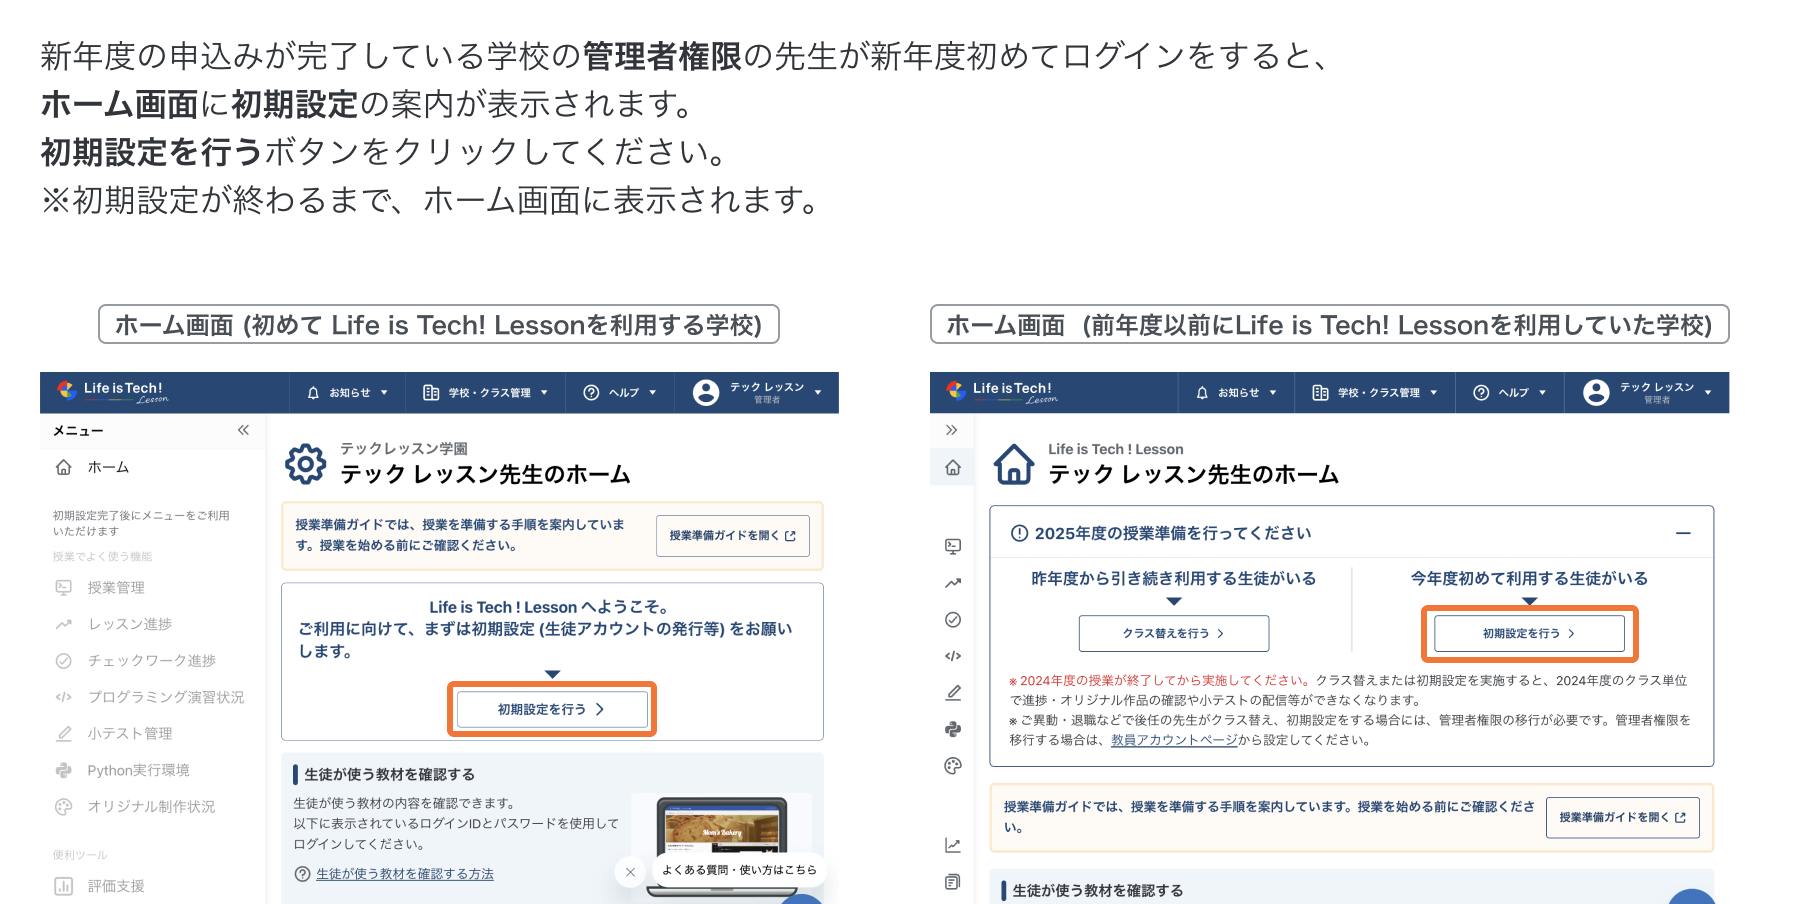
Task: Collapse the 2025年度の授業準備 panel with the minus icon
Action: tap(1683, 534)
